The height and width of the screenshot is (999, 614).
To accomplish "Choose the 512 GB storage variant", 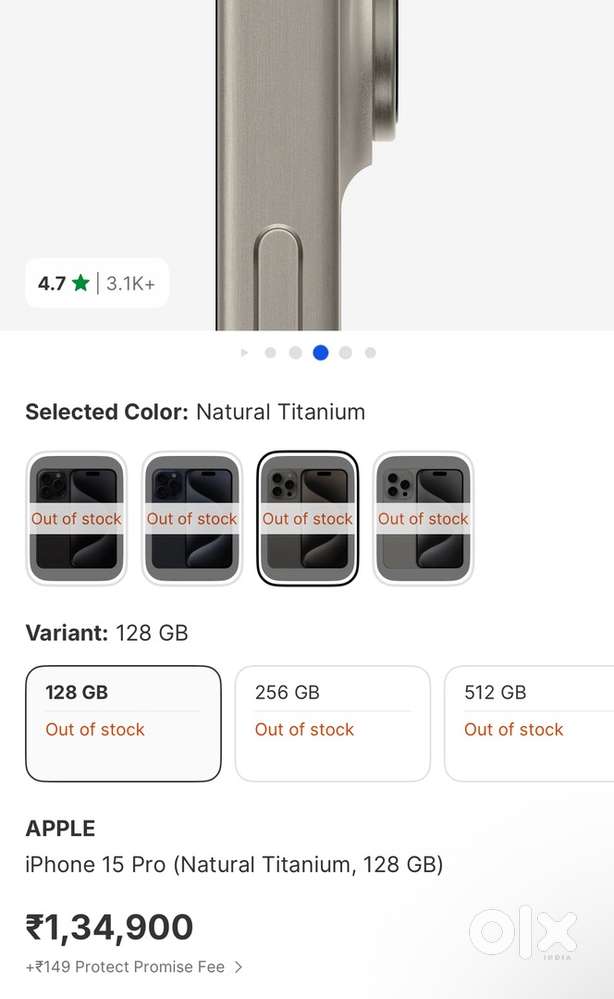I will pos(528,723).
